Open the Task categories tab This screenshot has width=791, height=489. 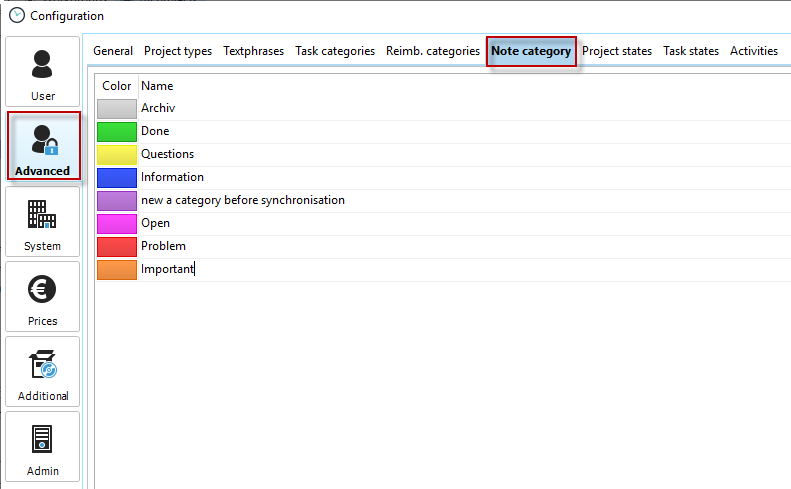coord(335,51)
